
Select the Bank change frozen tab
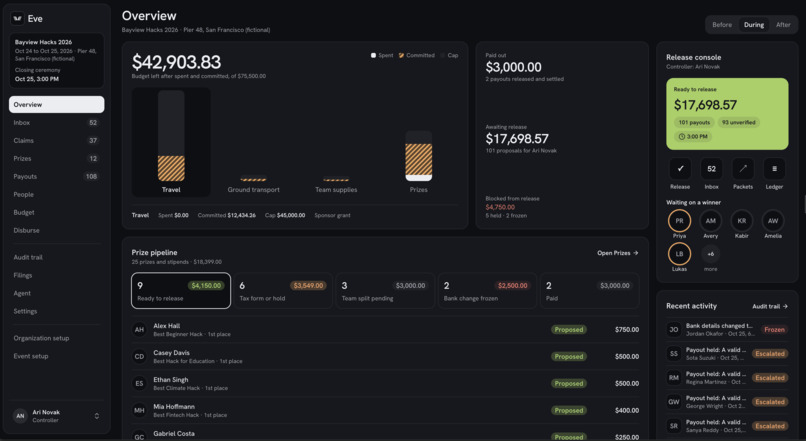coord(487,291)
